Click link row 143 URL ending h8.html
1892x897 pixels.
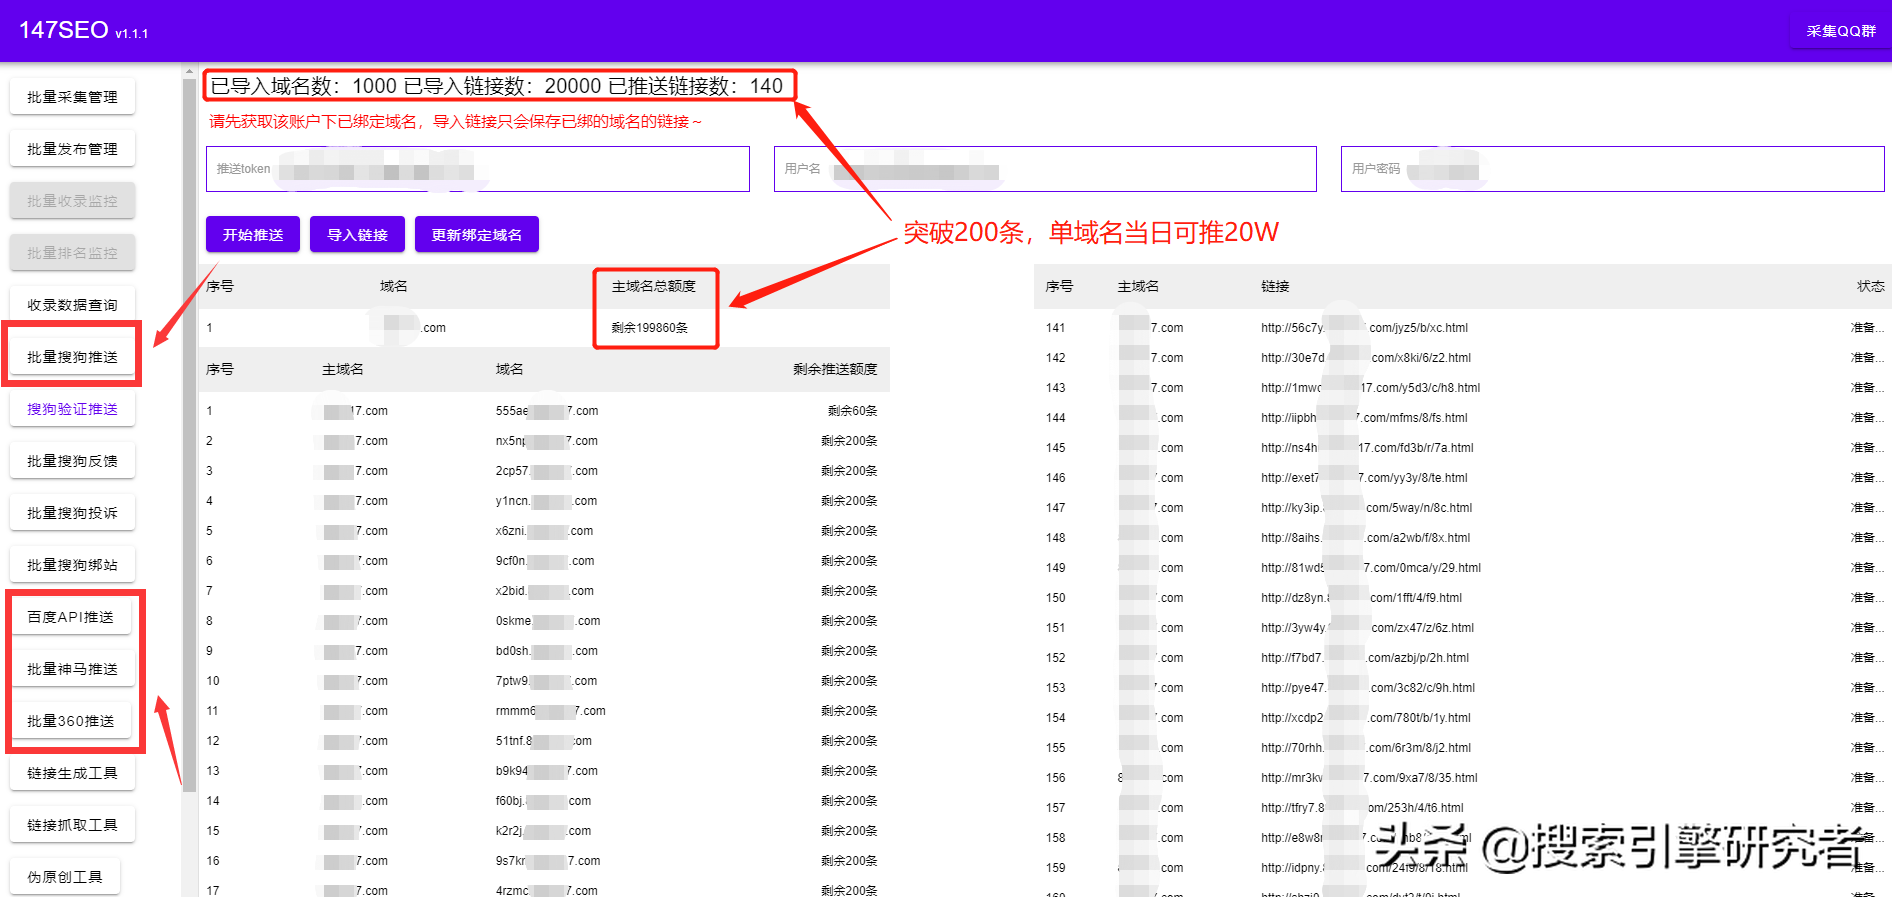coord(1370,388)
